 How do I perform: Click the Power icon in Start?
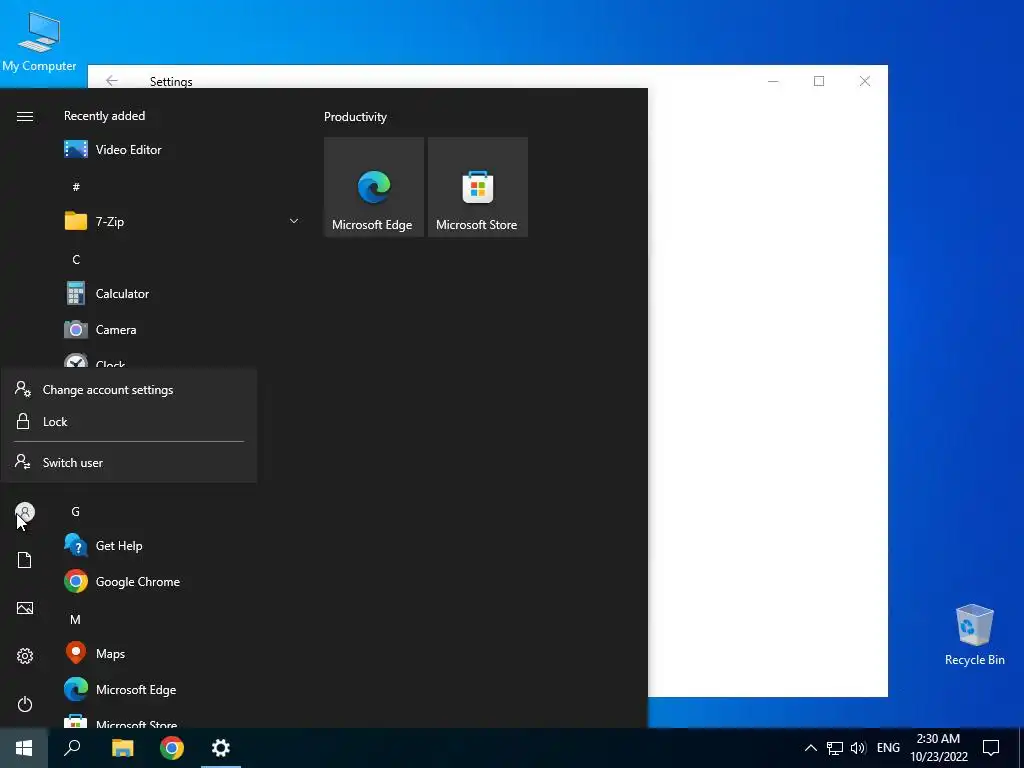coord(25,704)
